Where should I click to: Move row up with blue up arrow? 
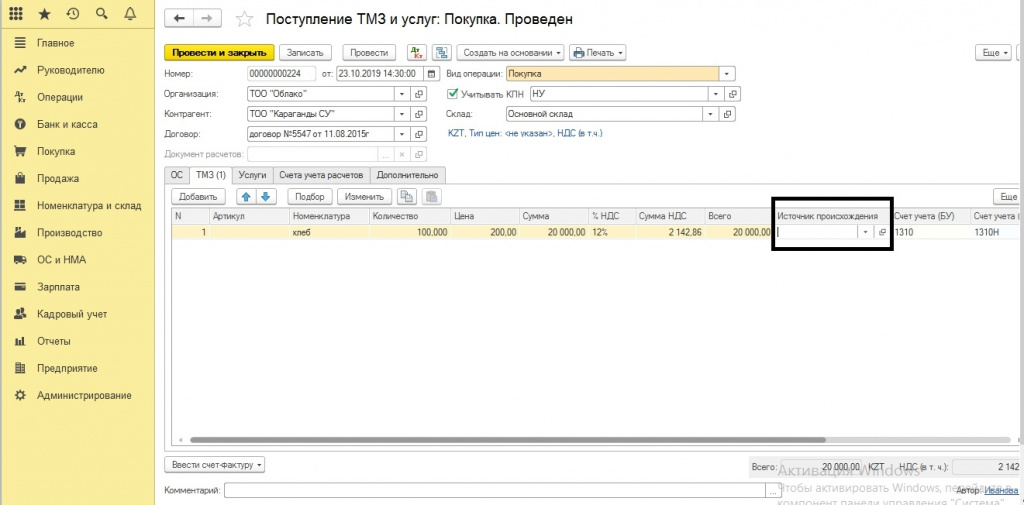[x=246, y=196]
